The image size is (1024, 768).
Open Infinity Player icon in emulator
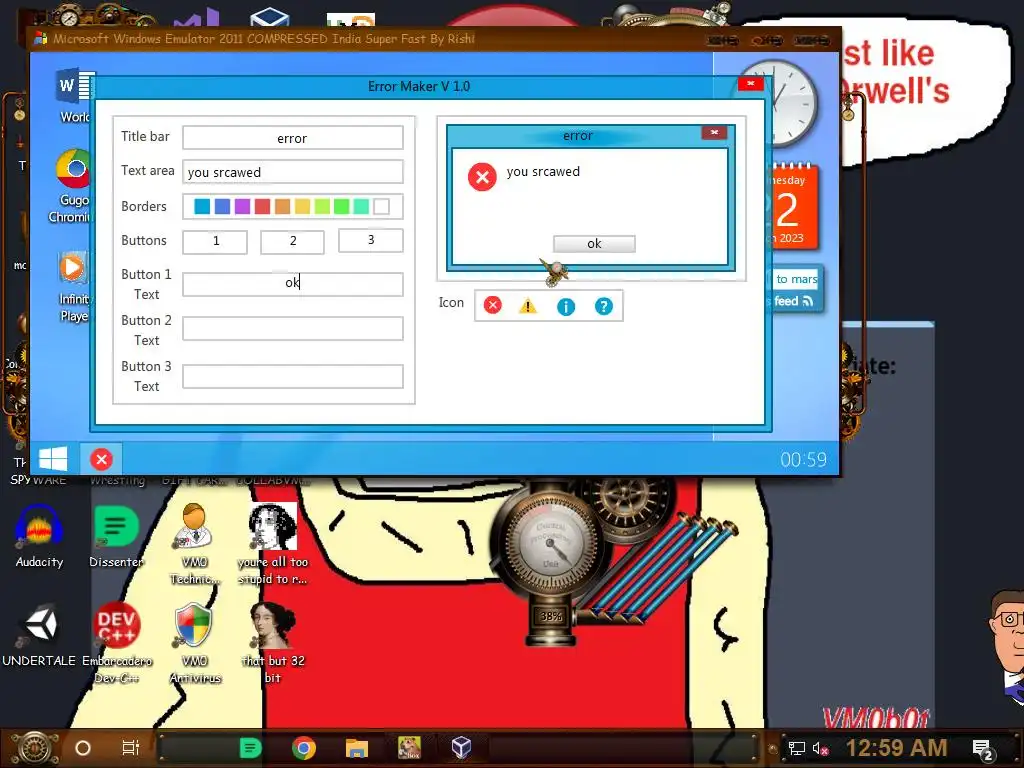point(74,287)
